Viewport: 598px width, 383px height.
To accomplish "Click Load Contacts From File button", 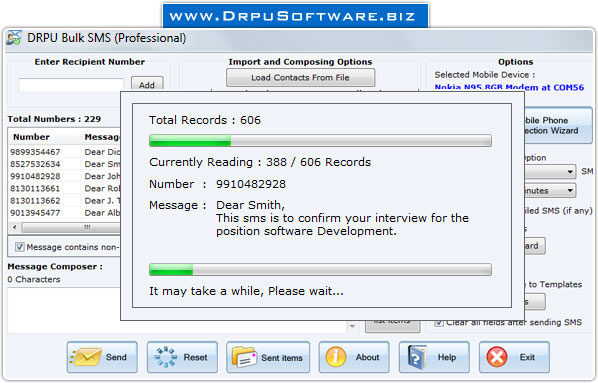I will pyautogui.click(x=301, y=77).
